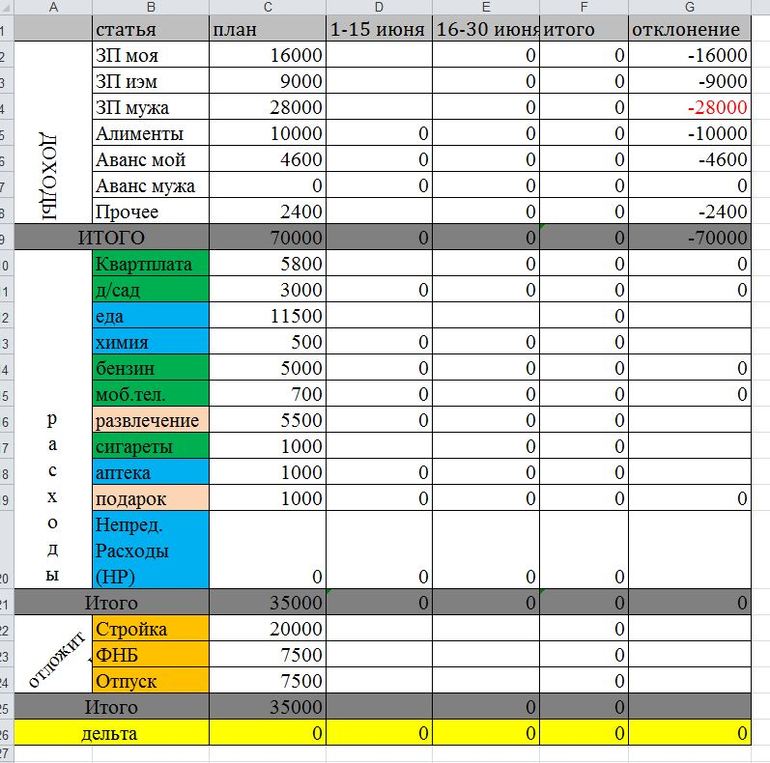The image size is (770, 763).
Task: Select the red -28000 deviation cell
Action: (691, 108)
